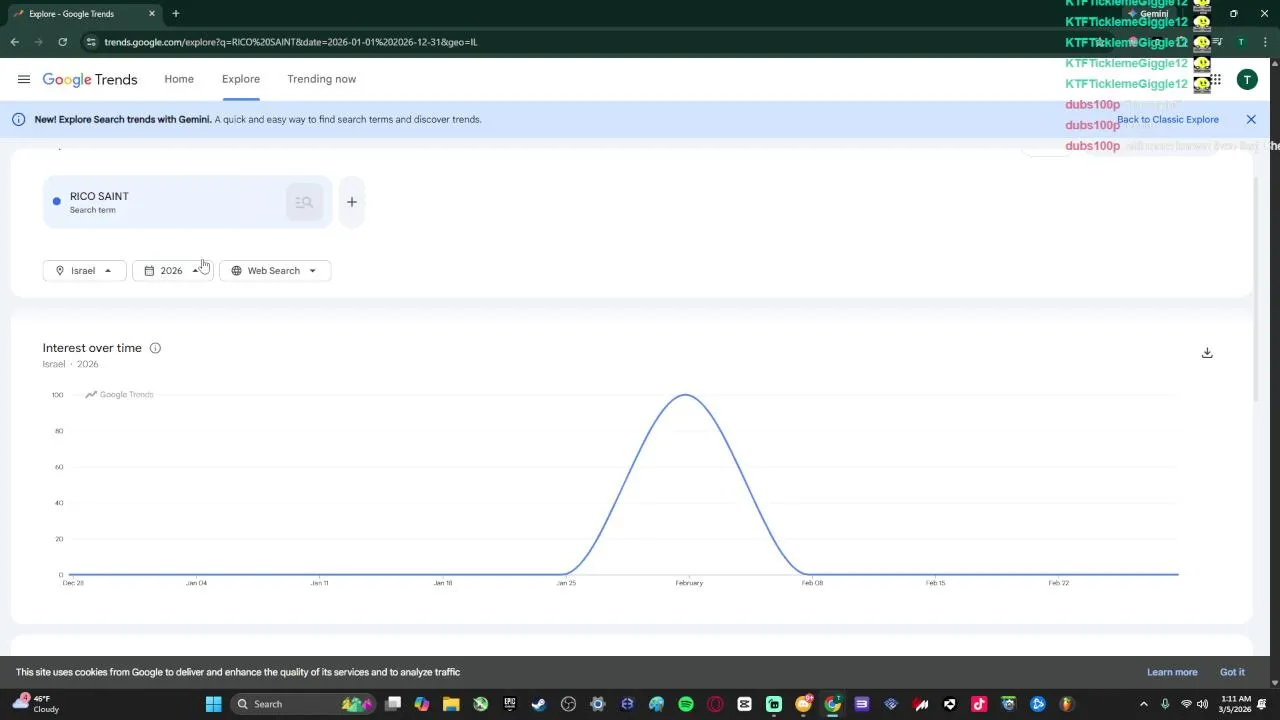Screen dimensions: 1280x720
Task: Close the Explore - Google Trends tab
Action: (x=152, y=14)
